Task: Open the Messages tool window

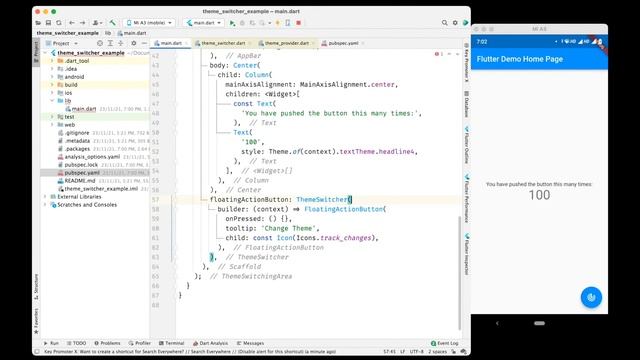Action: coord(250,343)
